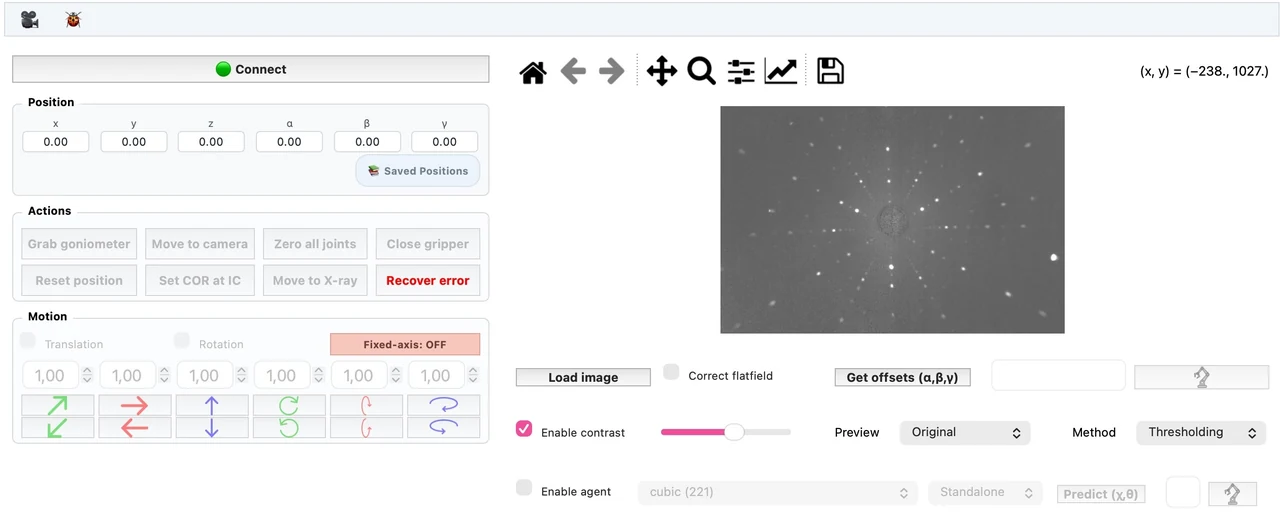
Task: Click Move to camera button
Action: tap(199, 244)
